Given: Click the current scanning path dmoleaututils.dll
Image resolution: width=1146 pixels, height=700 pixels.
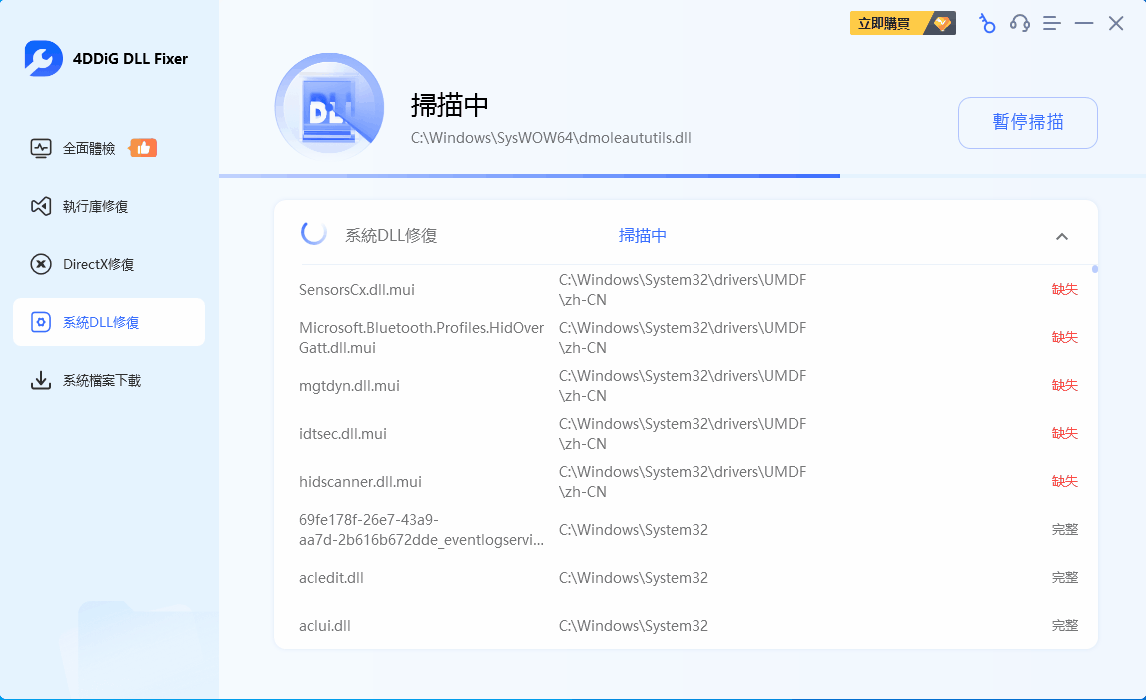Looking at the screenshot, I should 551,138.
